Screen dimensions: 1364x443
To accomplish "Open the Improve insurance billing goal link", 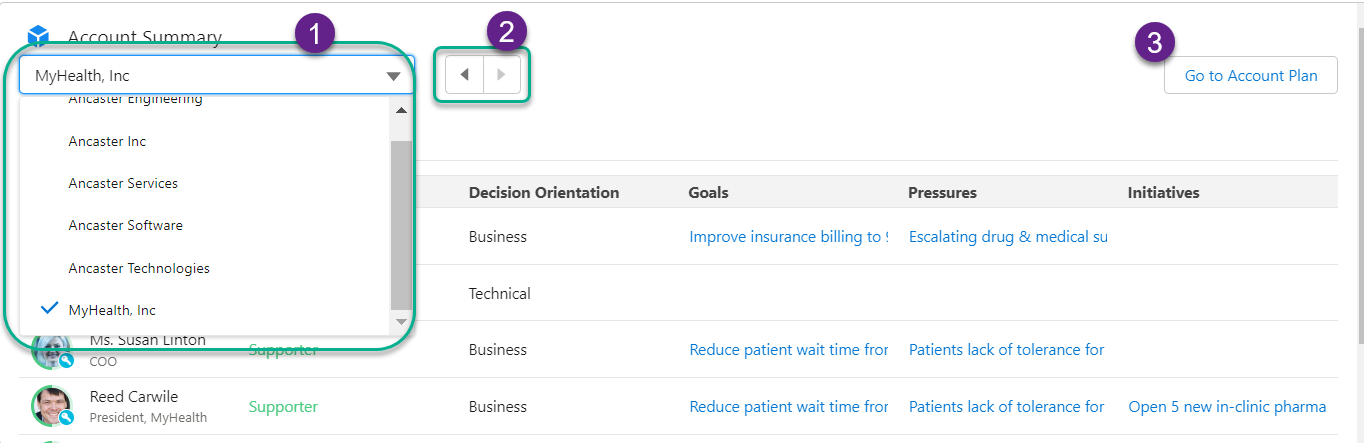I will (788, 237).
